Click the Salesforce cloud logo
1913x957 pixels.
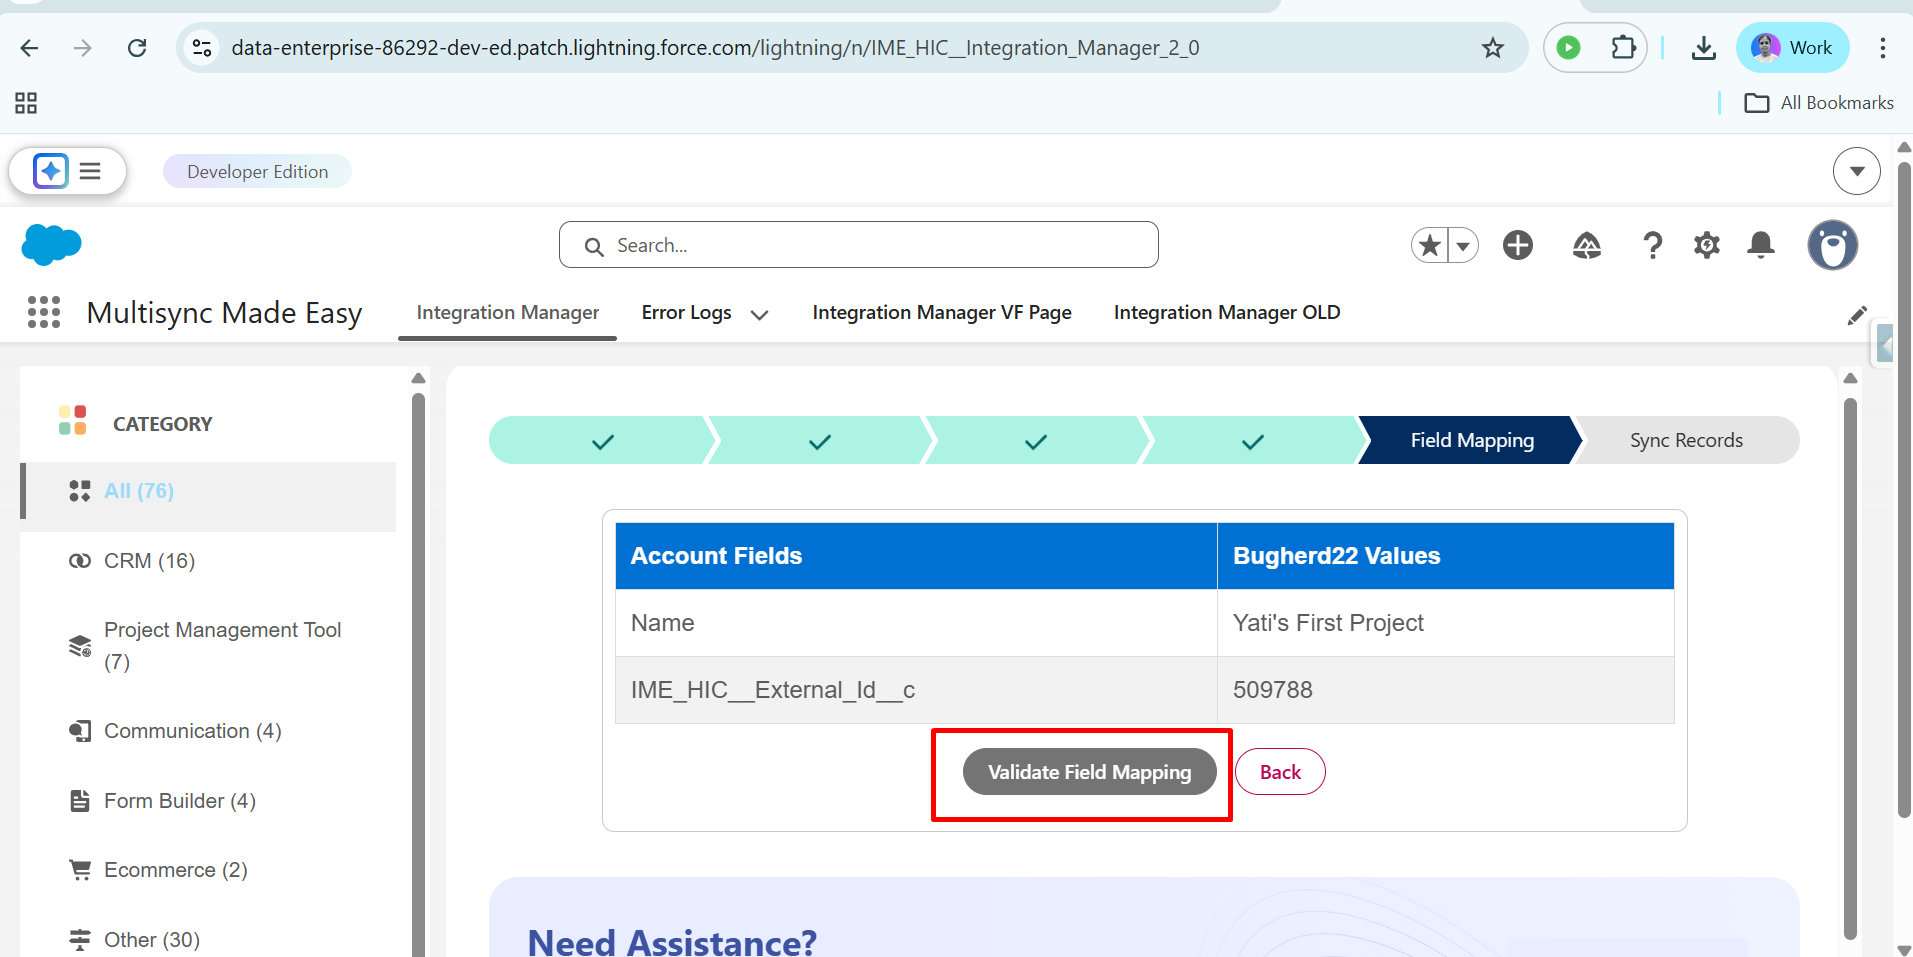[51, 245]
